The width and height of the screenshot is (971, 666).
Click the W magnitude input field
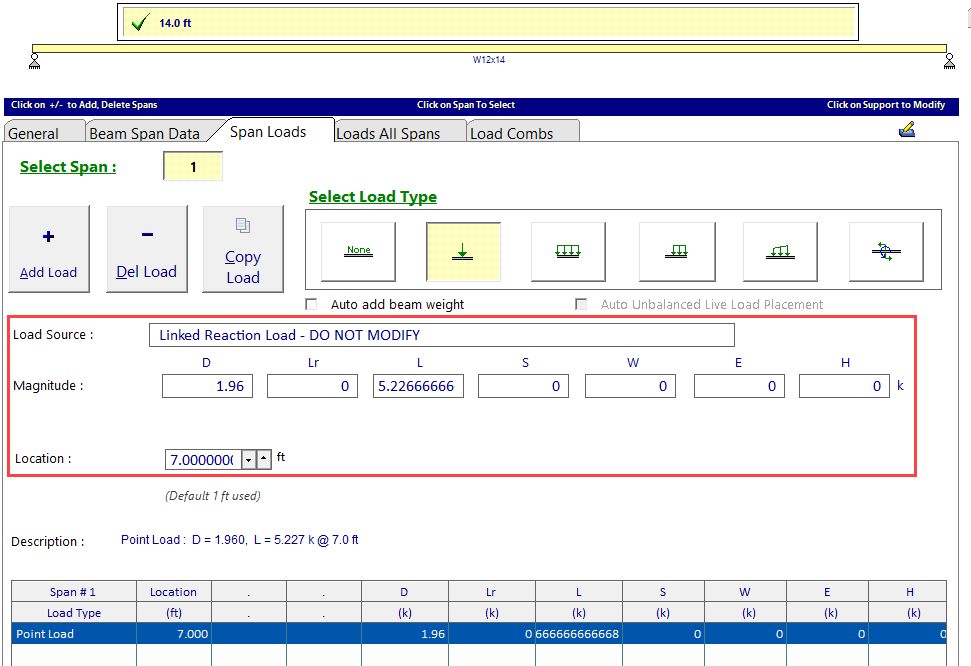coord(630,386)
